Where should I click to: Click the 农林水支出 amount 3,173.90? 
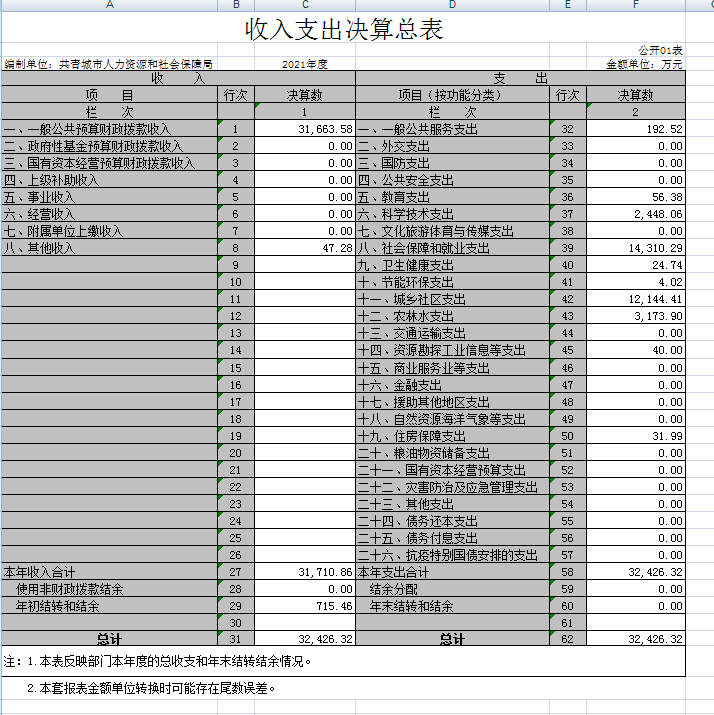click(636, 316)
